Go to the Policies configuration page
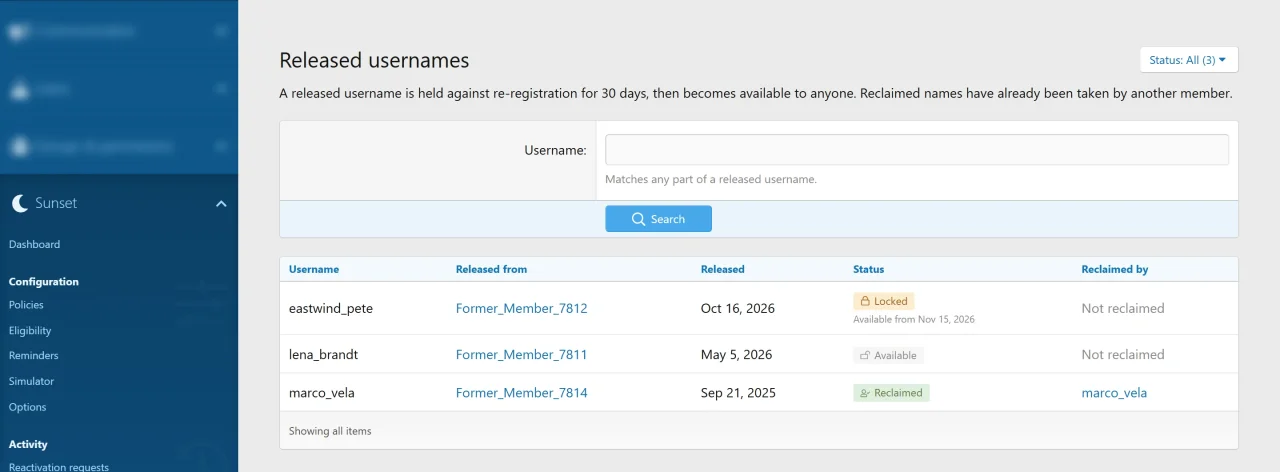This screenshot has width=1280, height=472. [x=26, y=305]
